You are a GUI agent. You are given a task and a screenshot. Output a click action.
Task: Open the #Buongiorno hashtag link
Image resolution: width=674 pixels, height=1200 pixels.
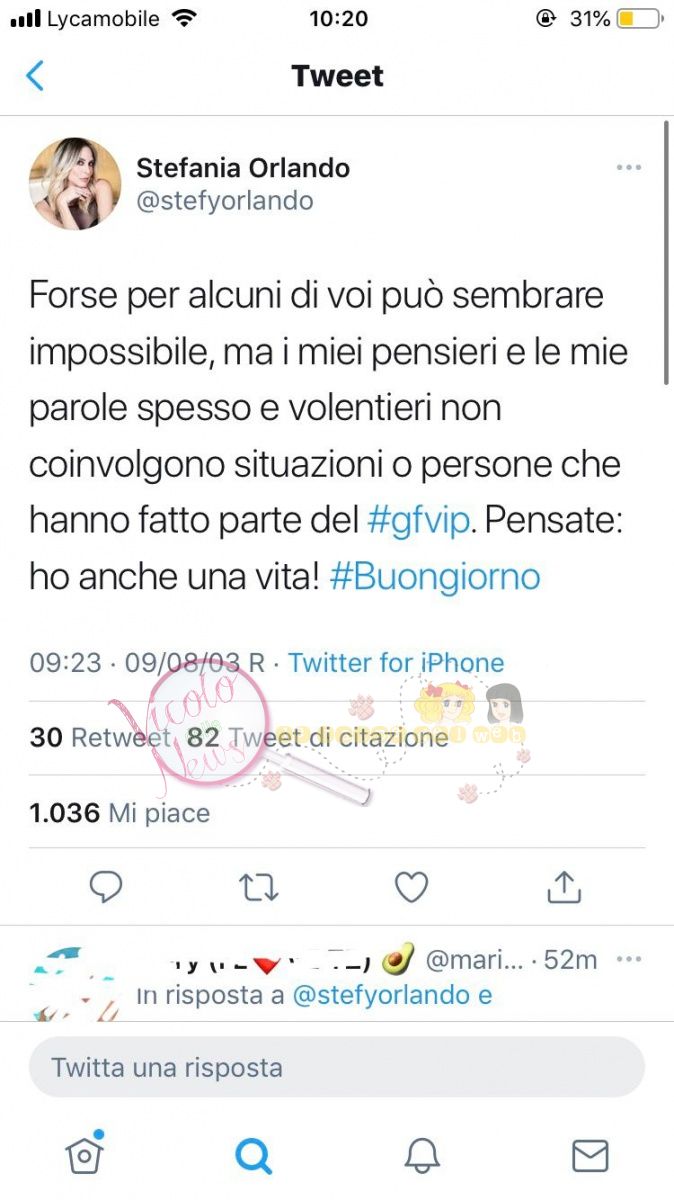(435, 576)
